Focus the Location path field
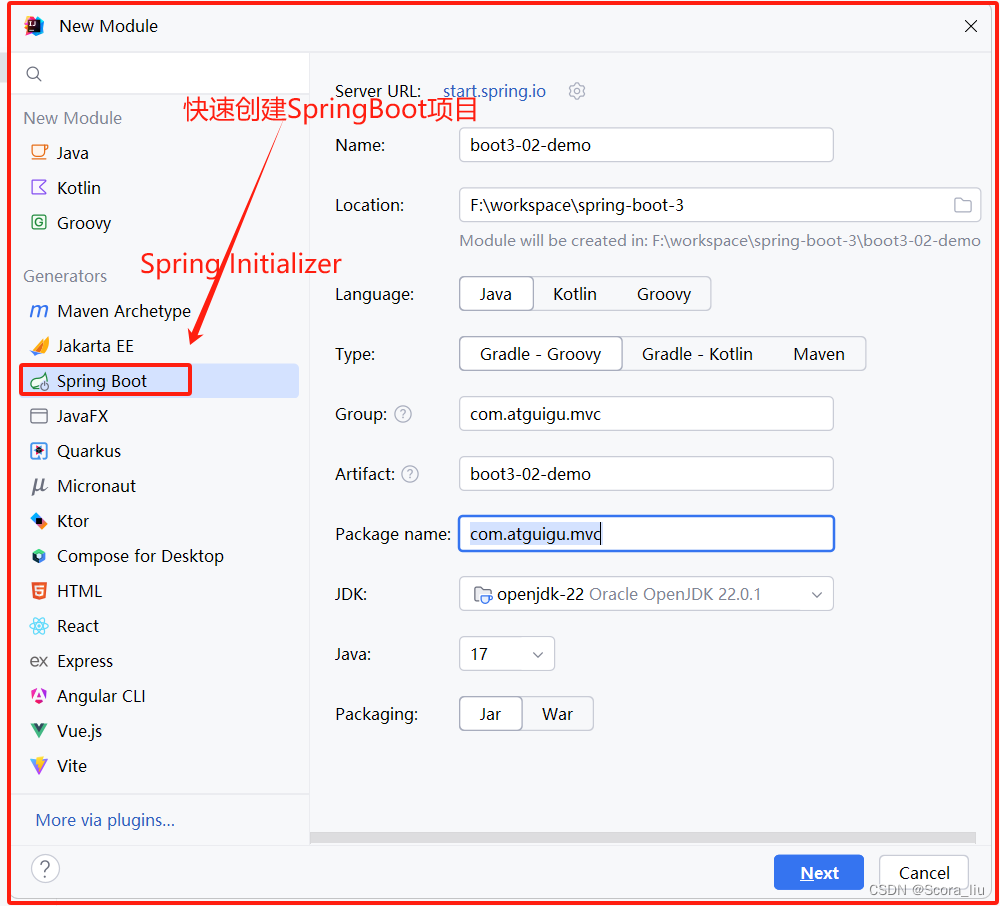 (719, 205)
